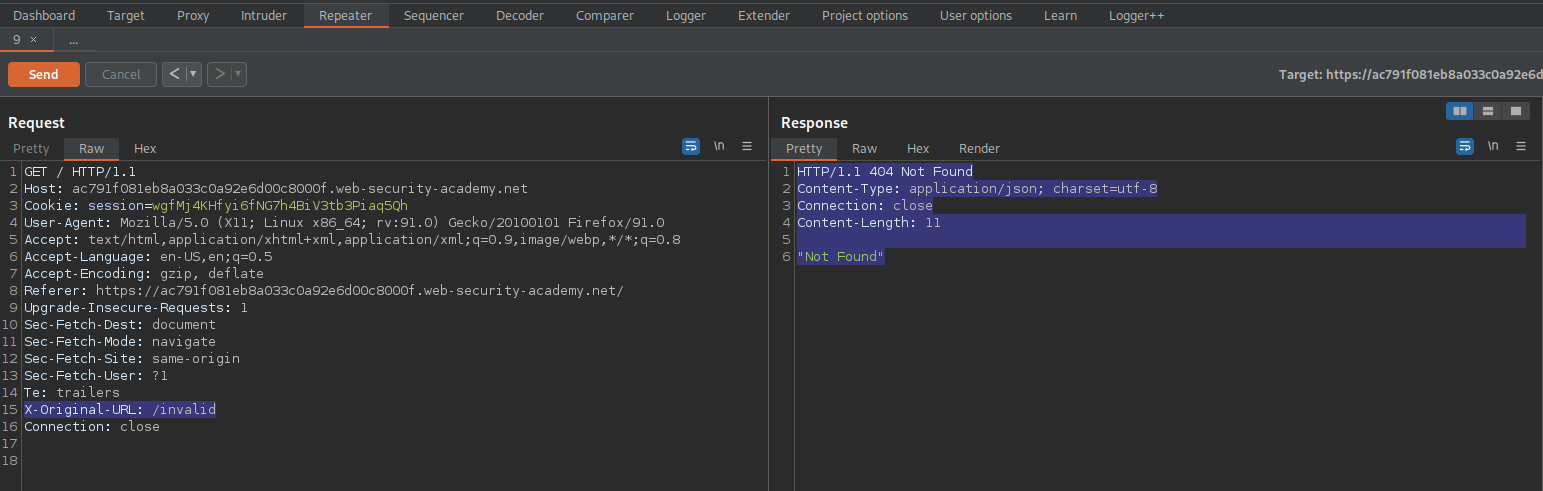Switch to the Logger tab
This screenshot has width=1543, height=491.
[x=686, y=15]
